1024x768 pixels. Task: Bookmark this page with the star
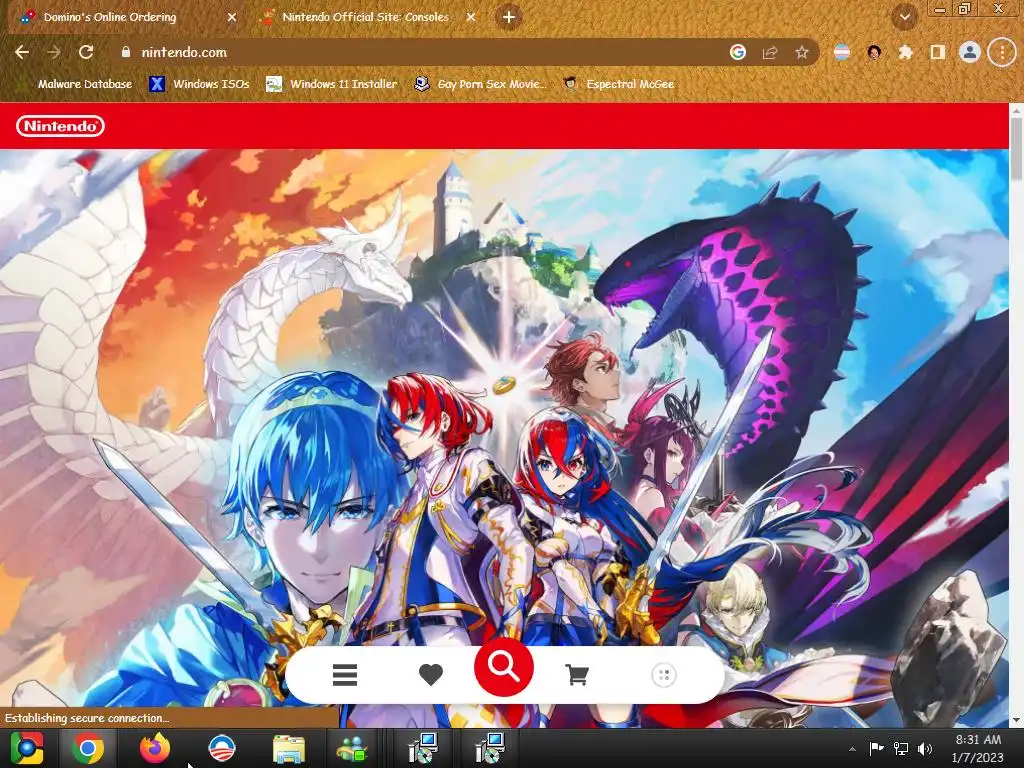pyautogui.click(x=802, y=52)
